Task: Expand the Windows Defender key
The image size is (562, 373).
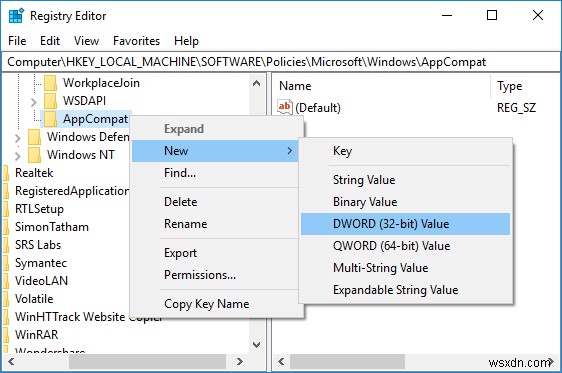Action: click(x=18, y=138)
